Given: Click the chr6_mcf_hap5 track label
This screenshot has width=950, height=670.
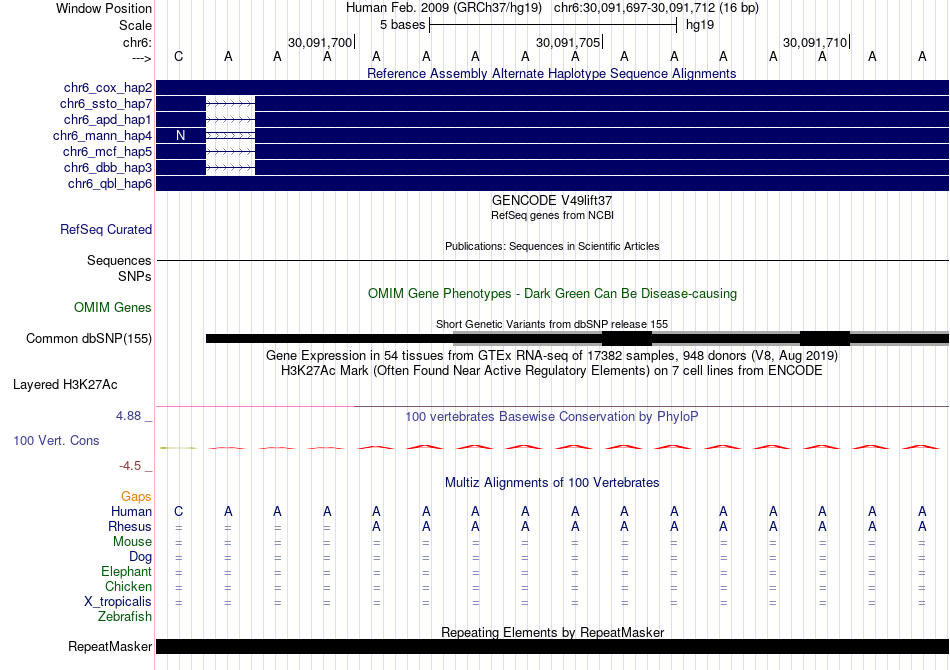Looking at the screenshot, I should (x=107, y=151).
